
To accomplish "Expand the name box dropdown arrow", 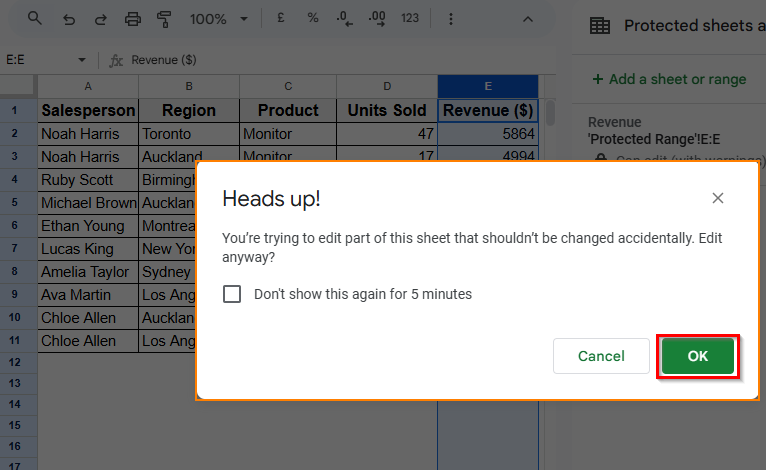I will [x=82, y=60].
